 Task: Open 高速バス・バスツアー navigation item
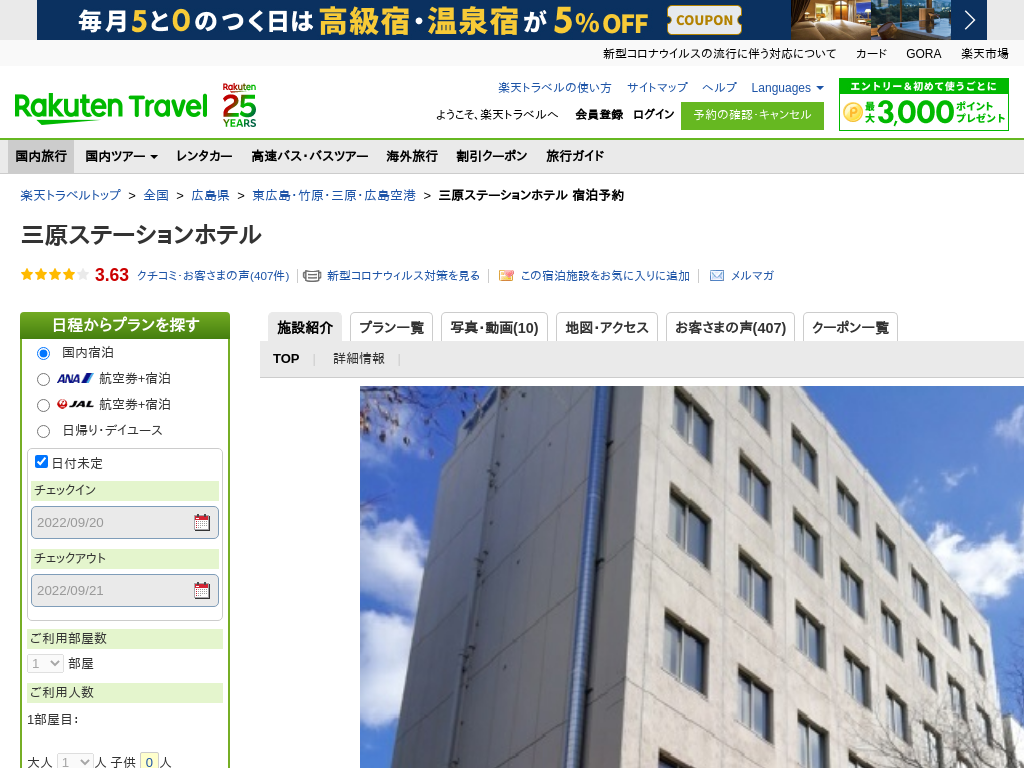pyautogui.click(x=310, y=156)
